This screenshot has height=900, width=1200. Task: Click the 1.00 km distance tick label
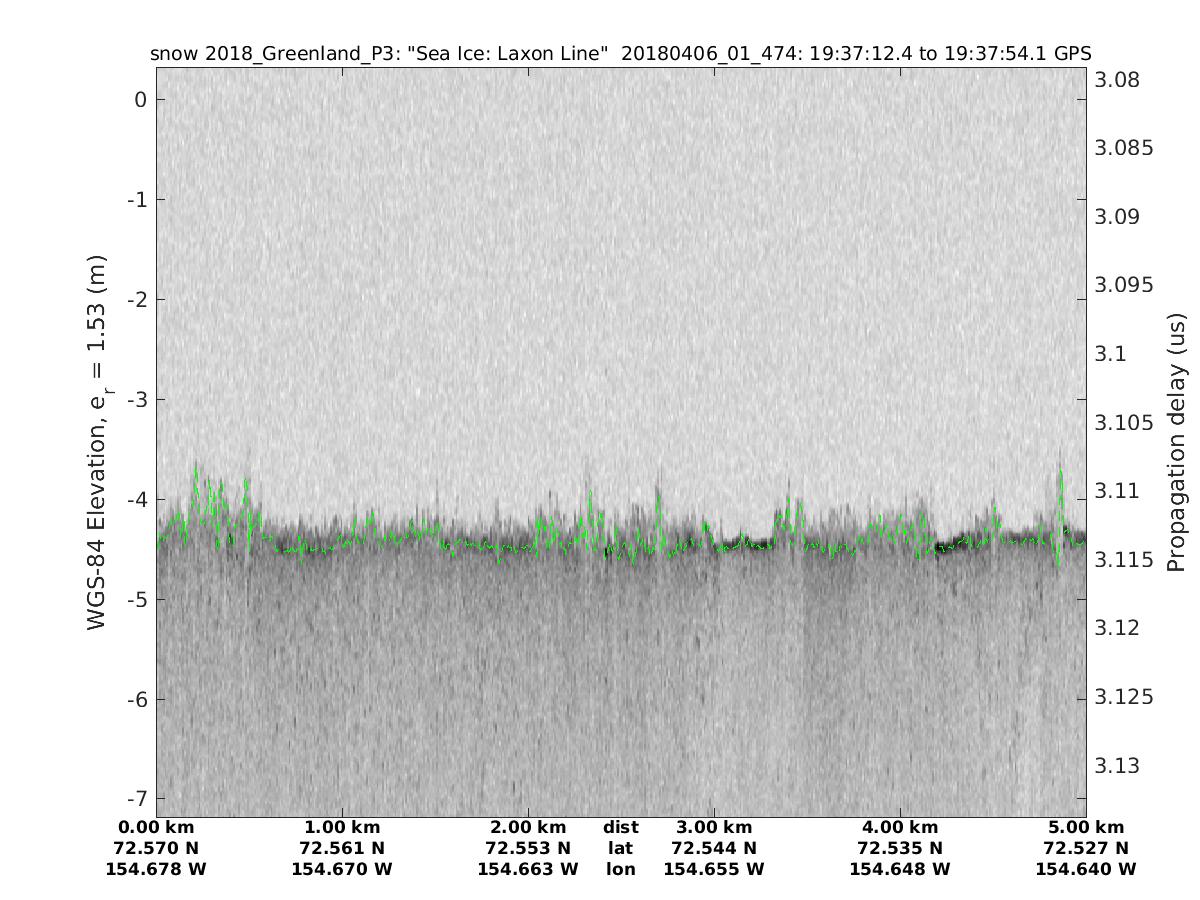pyautogui.click(x=342, y=827)
